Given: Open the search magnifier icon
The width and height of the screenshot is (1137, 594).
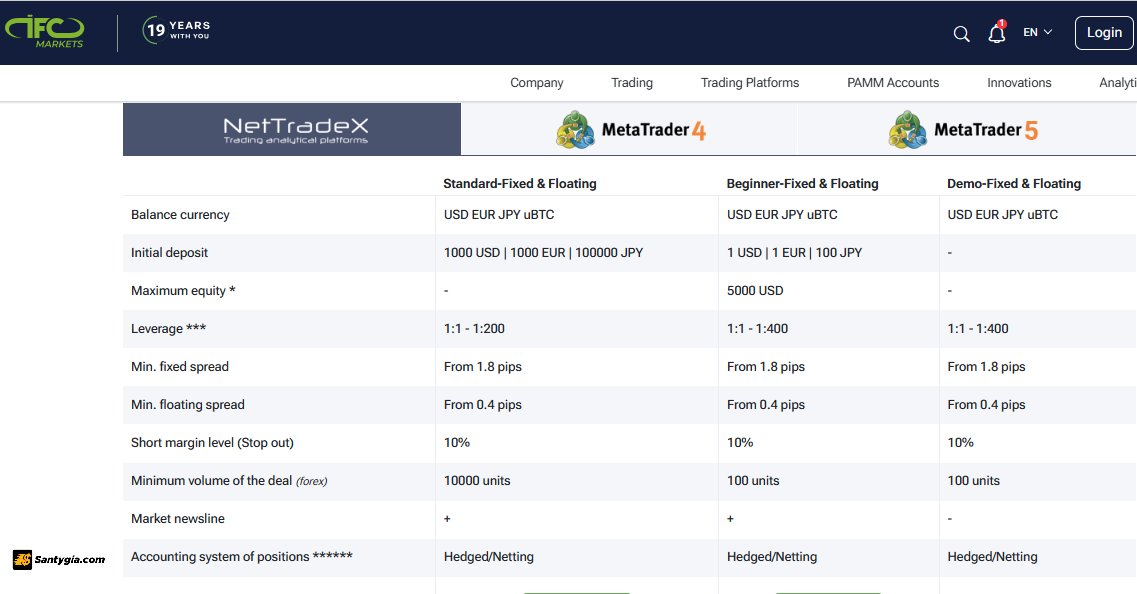Looking at the screenshot, I should click(x=962, y=33).
